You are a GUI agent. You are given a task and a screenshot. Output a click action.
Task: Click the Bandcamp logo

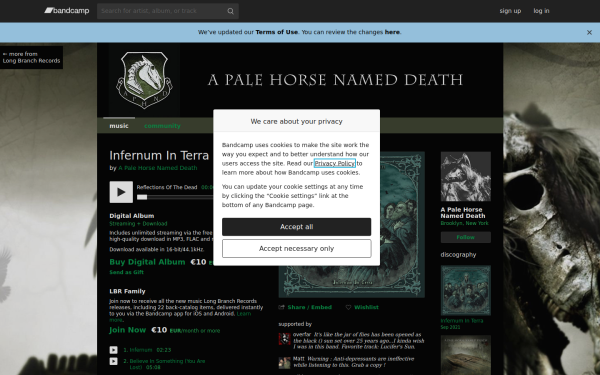pyautogui.click(x=67, y=11)
